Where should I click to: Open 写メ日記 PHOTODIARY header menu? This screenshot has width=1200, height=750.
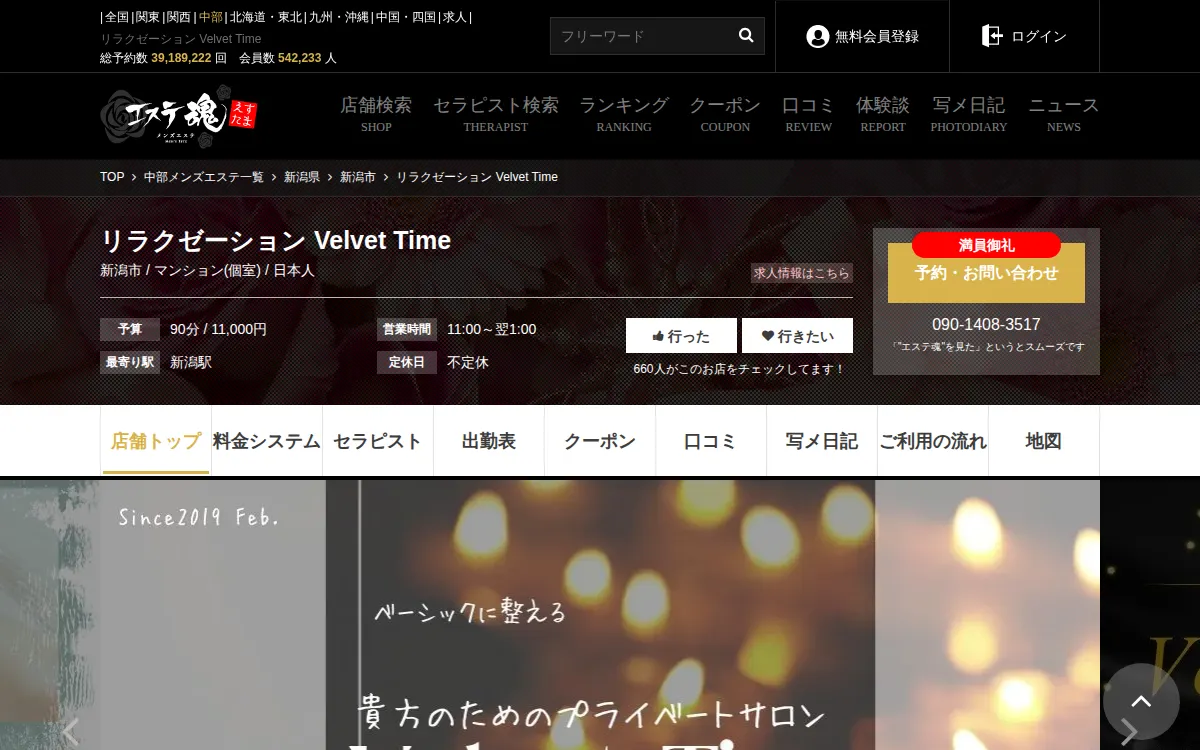coord(969,114)
